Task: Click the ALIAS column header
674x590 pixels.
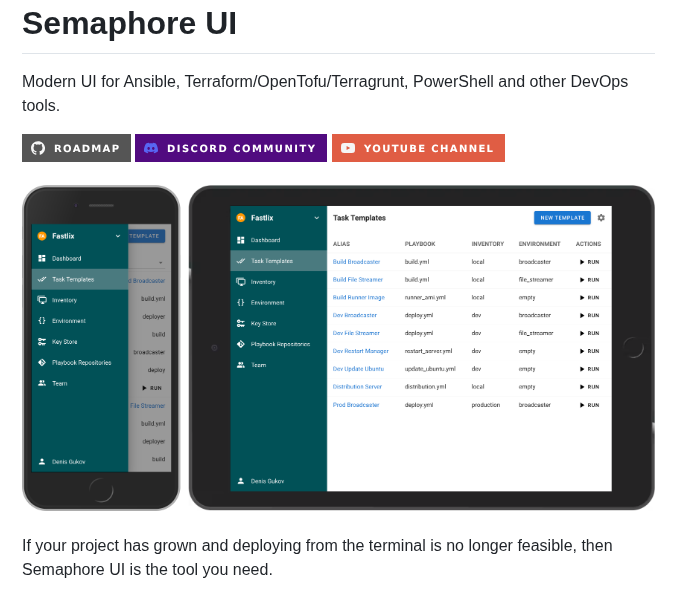Action: tap(341, 244)
